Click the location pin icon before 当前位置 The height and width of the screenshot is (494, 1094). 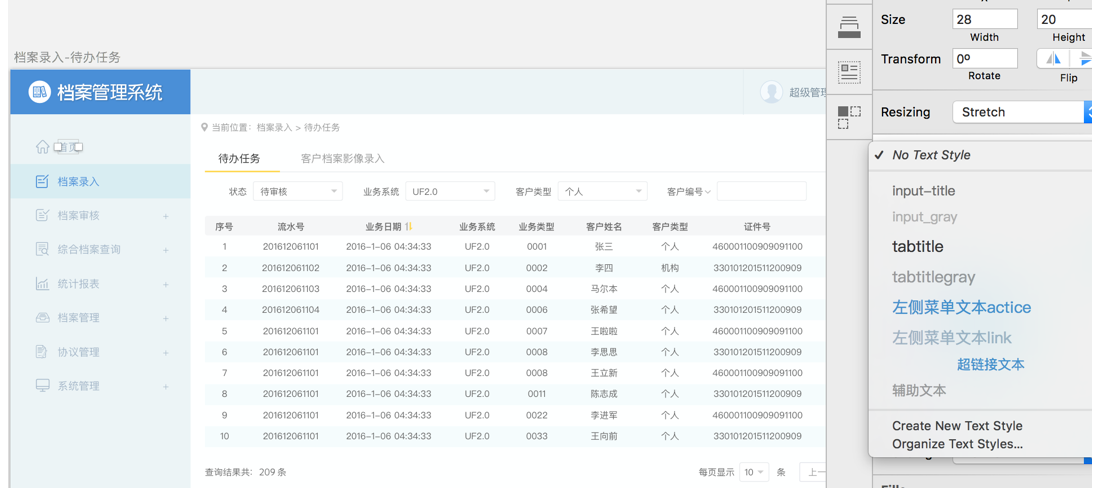coord(204,128)
